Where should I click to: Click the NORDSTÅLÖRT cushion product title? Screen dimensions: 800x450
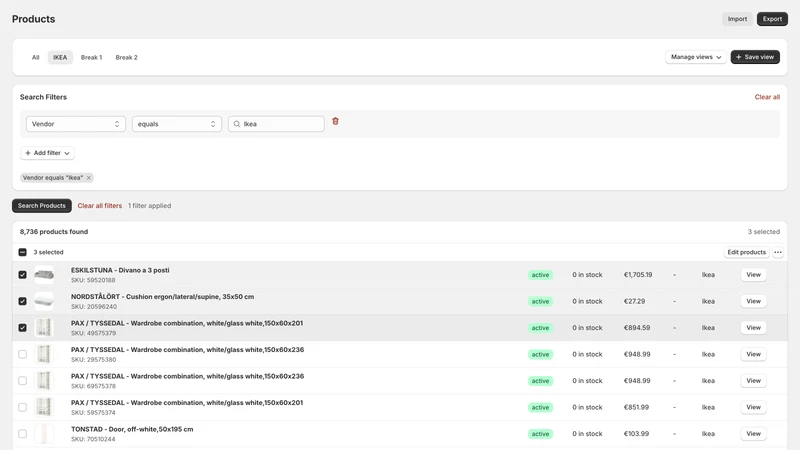click(x=162, y=297)
